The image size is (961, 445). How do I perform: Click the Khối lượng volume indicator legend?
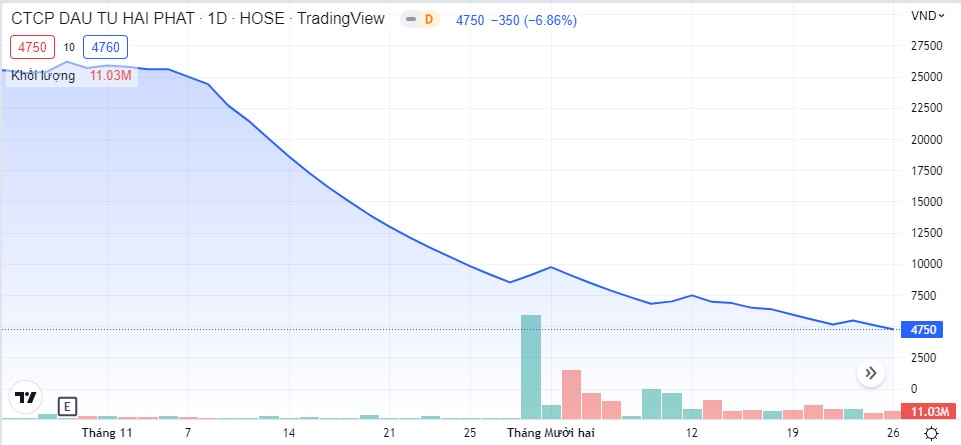coord(43,75)
